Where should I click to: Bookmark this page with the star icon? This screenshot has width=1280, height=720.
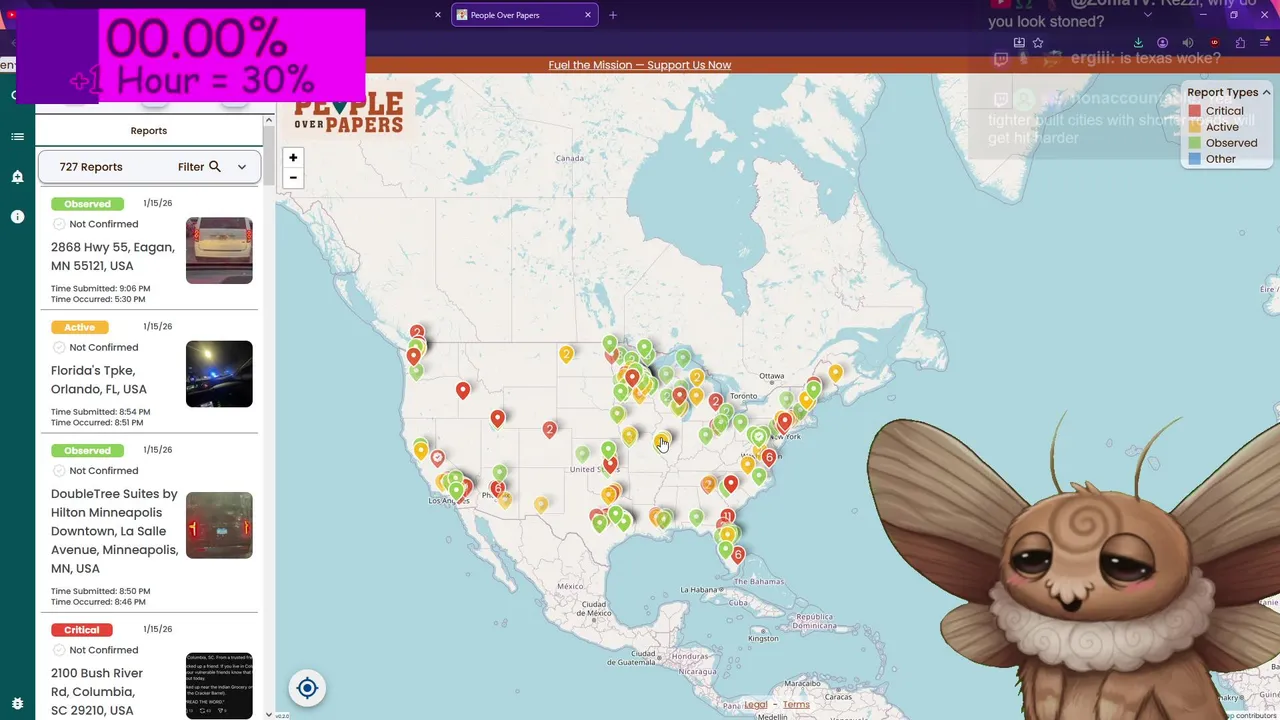(1038, 43)
